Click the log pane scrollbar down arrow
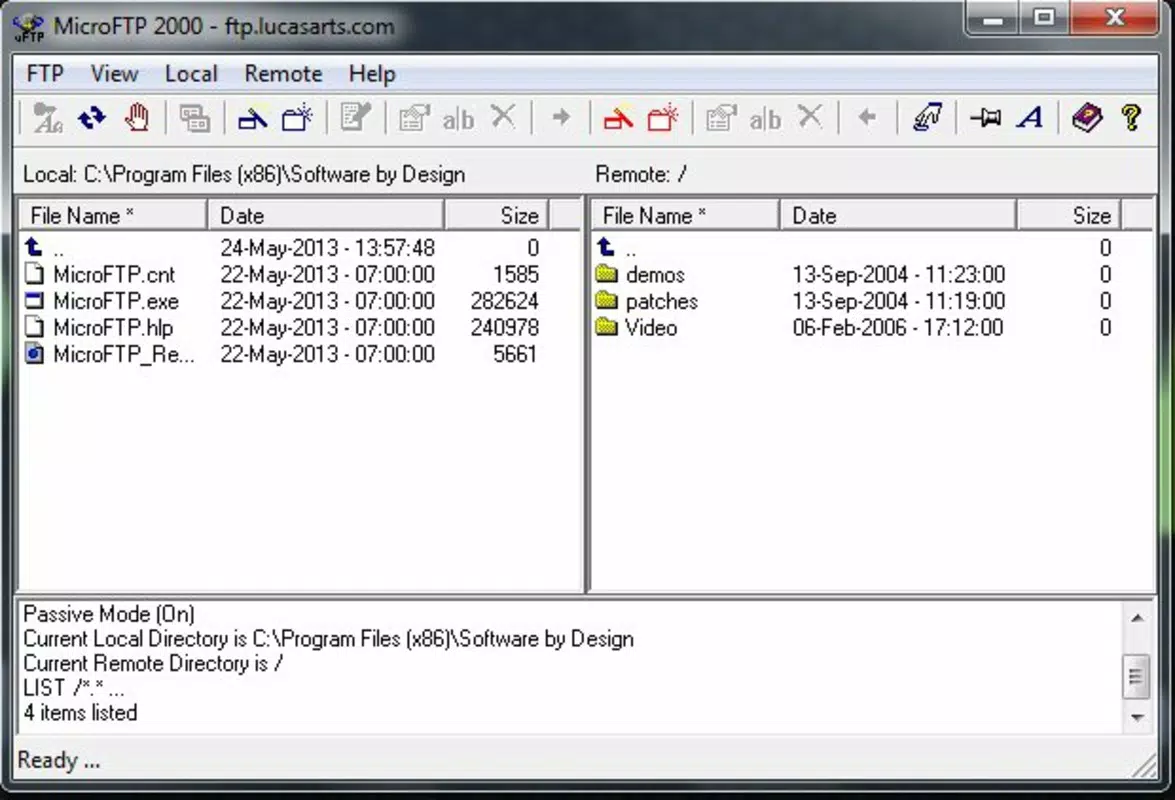Viewport: 1175px width, 800px height. coord(1137,718)
